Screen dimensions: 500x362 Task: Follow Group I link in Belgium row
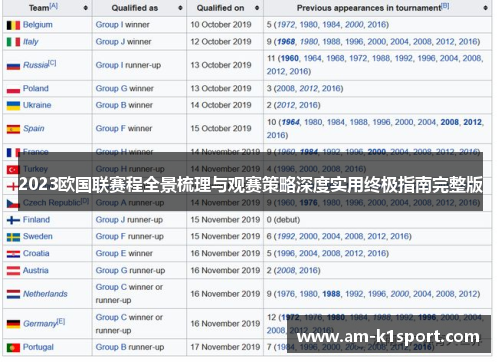pyautogui.click(x=109, y=25)
